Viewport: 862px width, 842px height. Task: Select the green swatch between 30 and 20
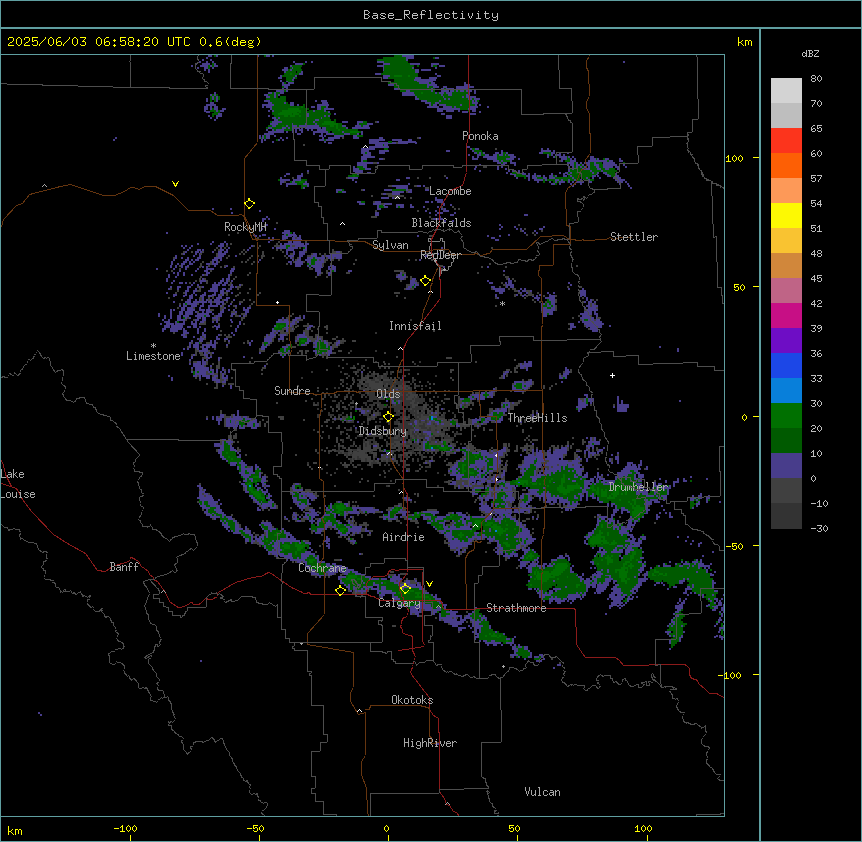[786, 416]
